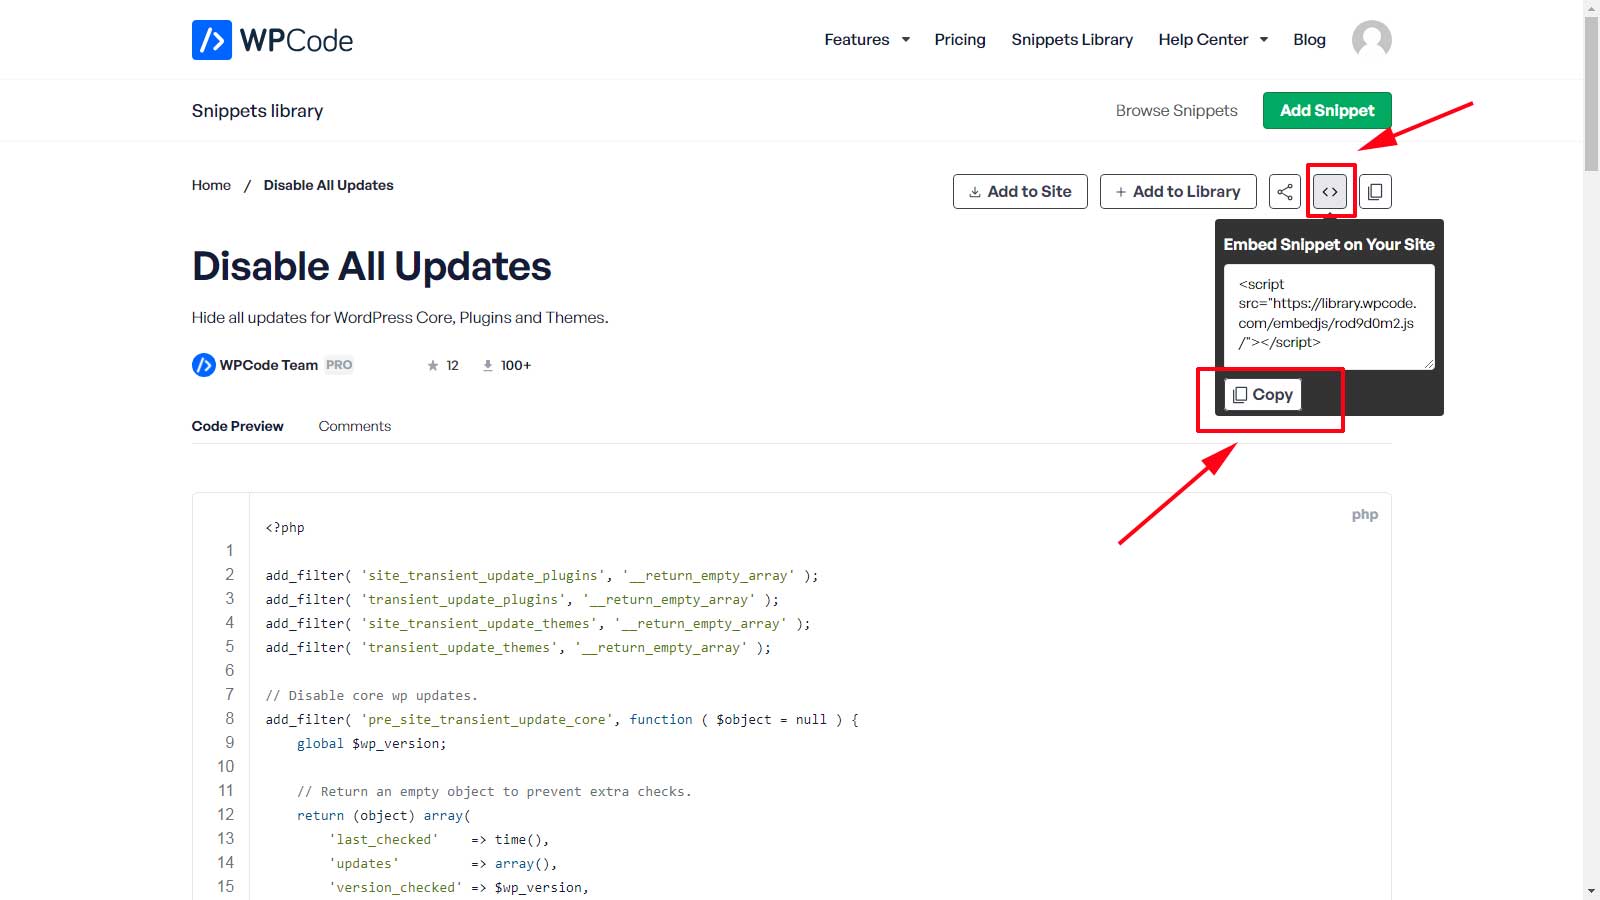Click the snippet description text
Viewport: 1600px width, 900px height.
[x=400, y=318]
